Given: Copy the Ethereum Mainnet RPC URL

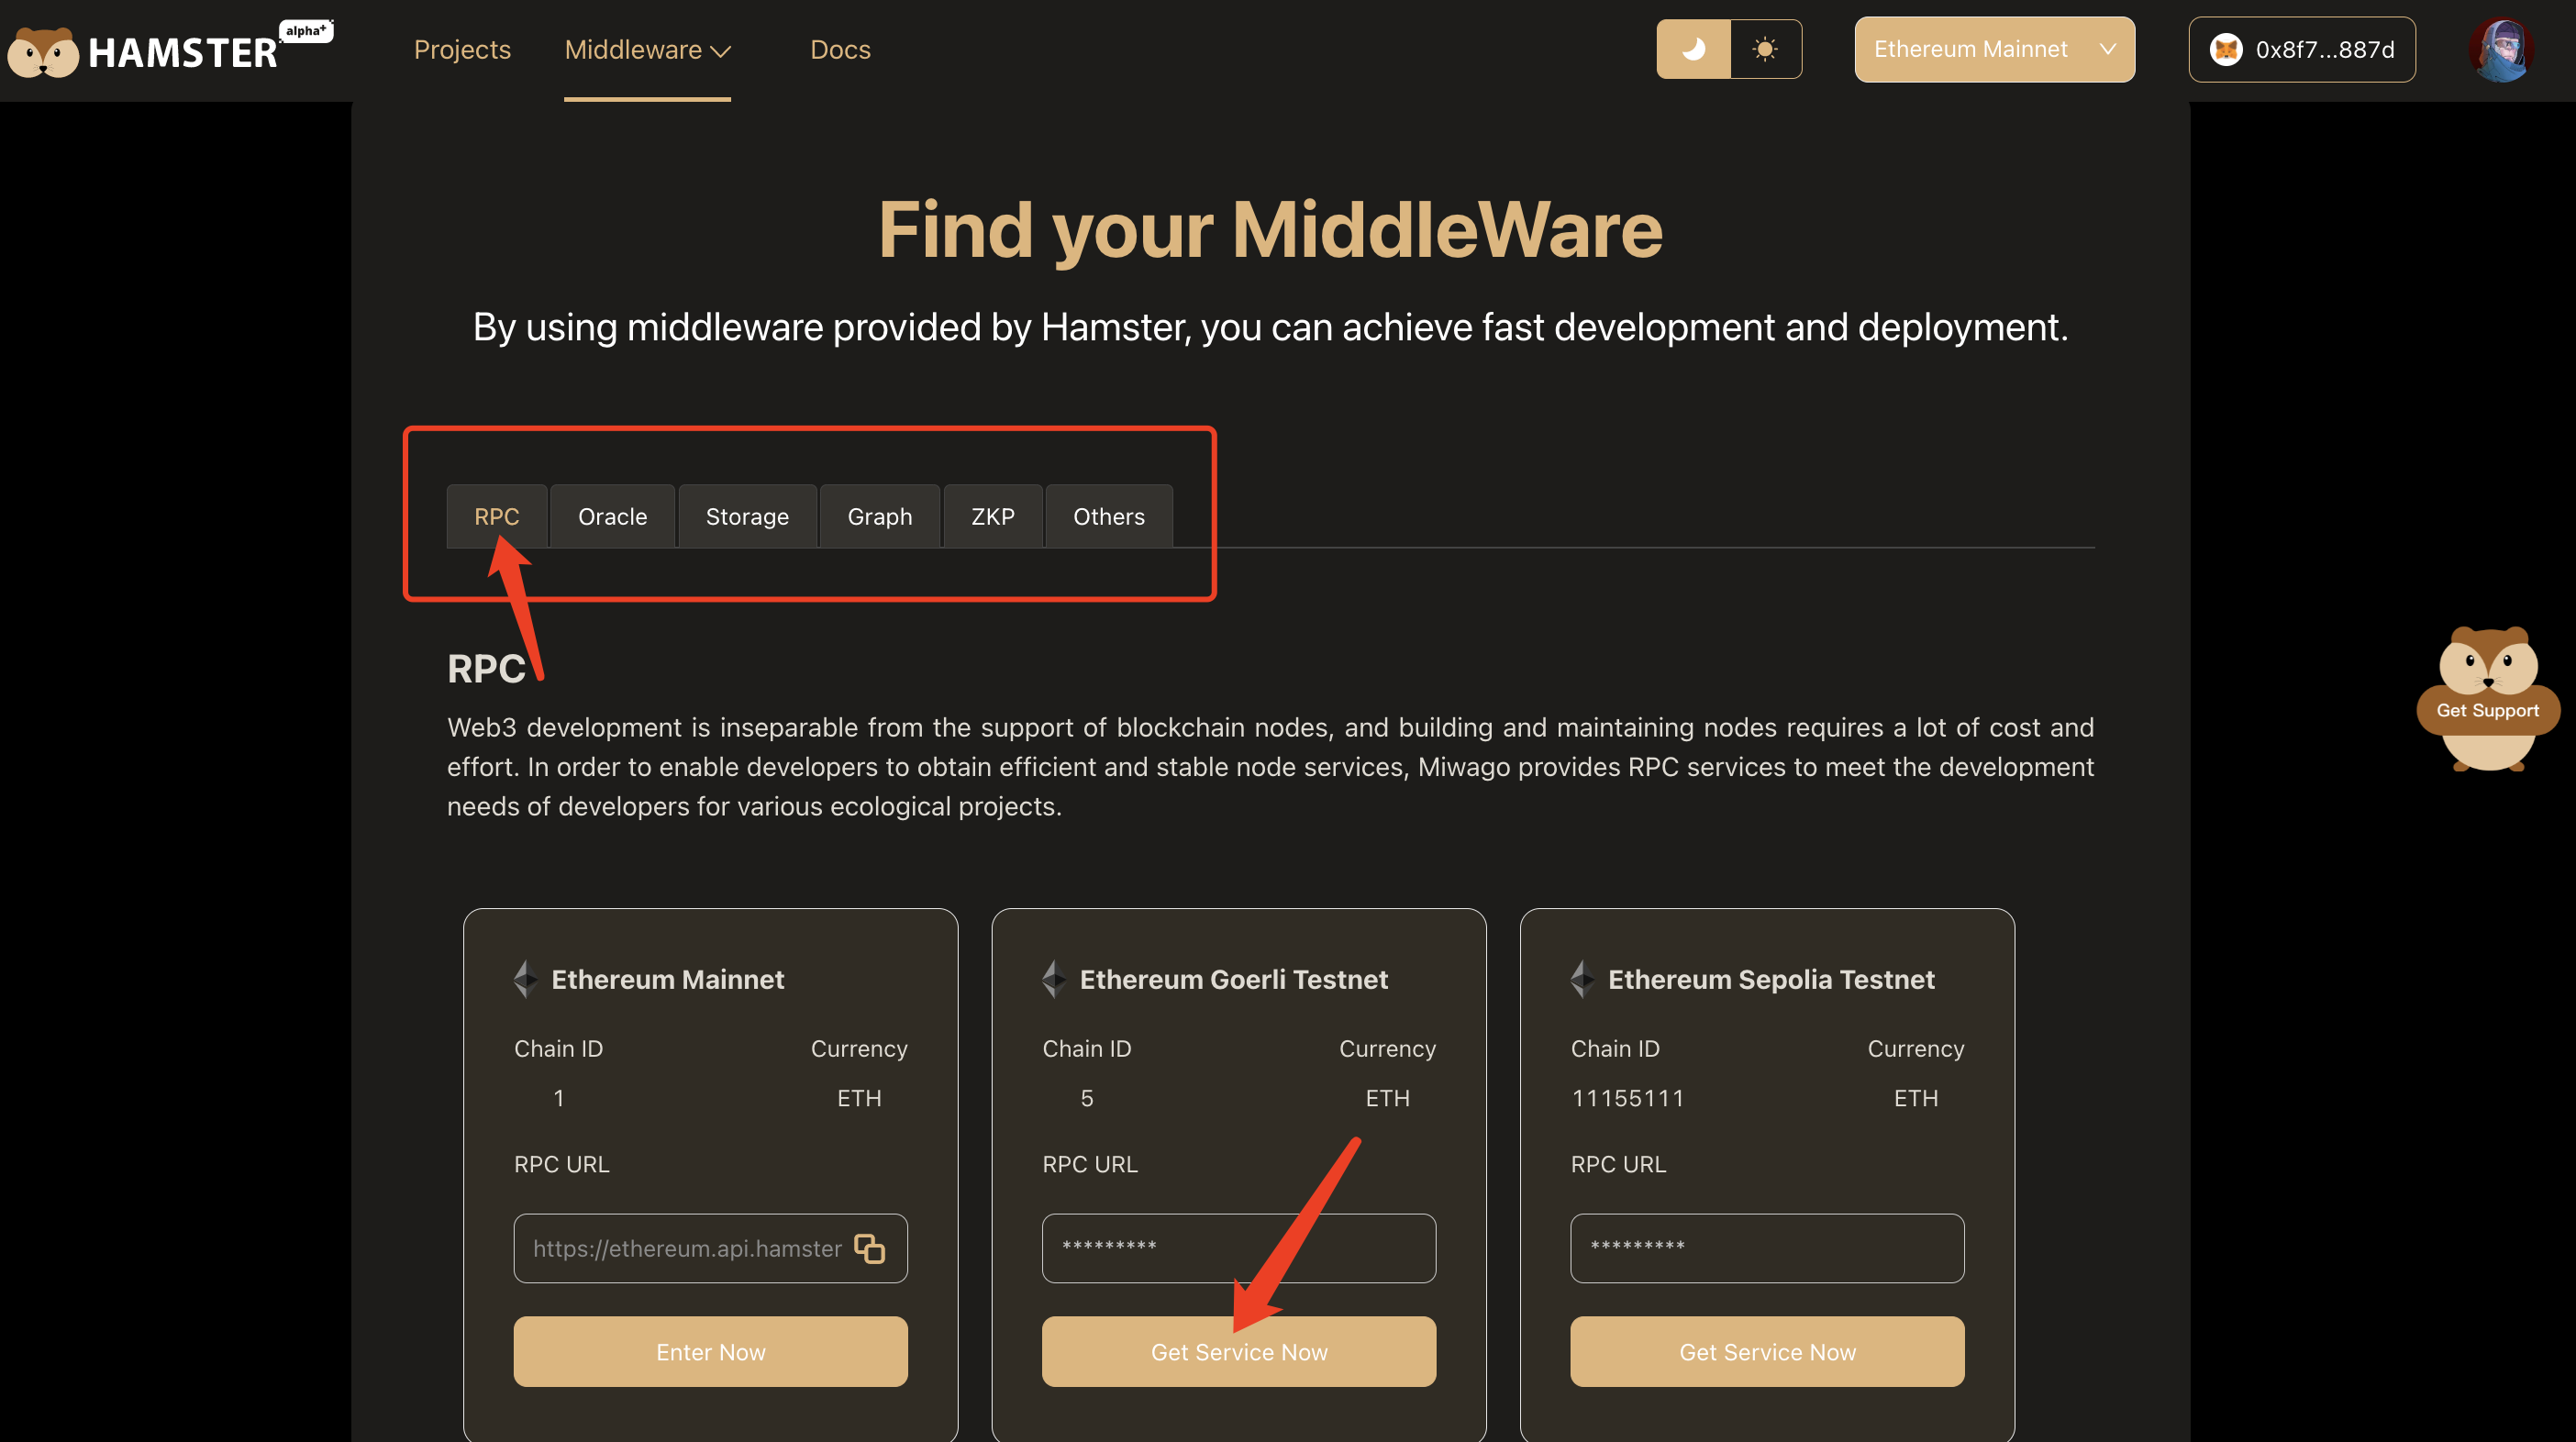Looking at the screenshot, I should point(869,1248).
